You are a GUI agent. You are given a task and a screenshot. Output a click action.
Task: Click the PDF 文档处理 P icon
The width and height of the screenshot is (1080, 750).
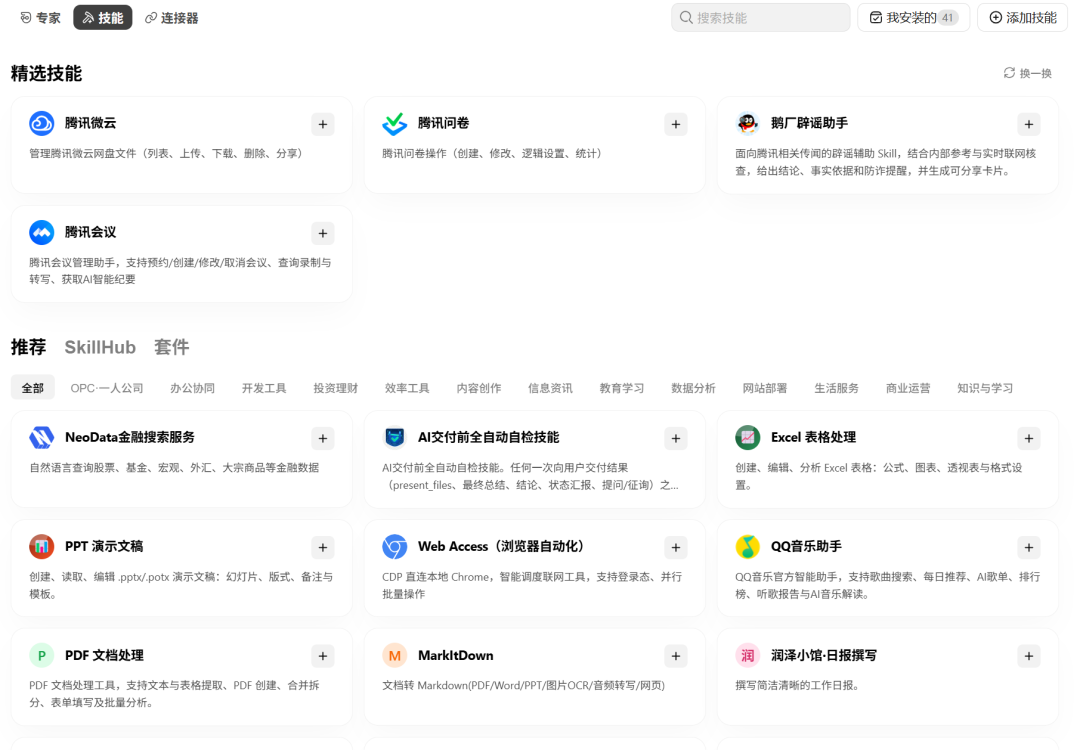[x=41, y=656]
